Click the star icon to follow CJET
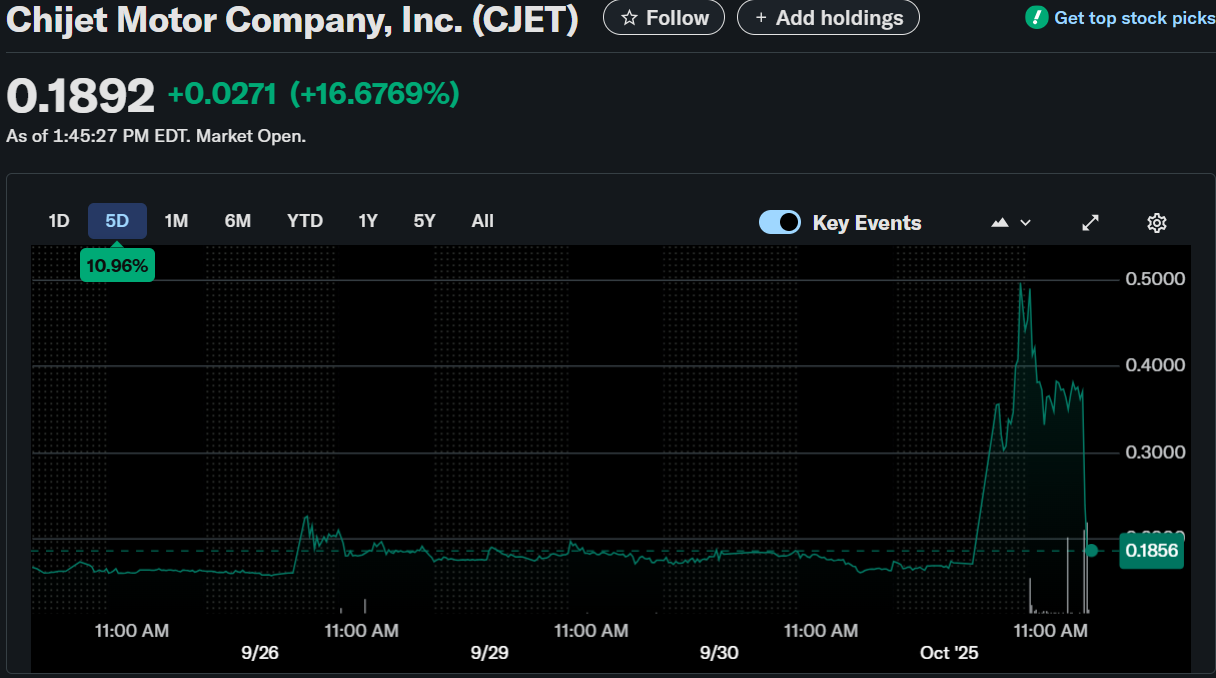The image size is (1216, 678). pos(629,18)
